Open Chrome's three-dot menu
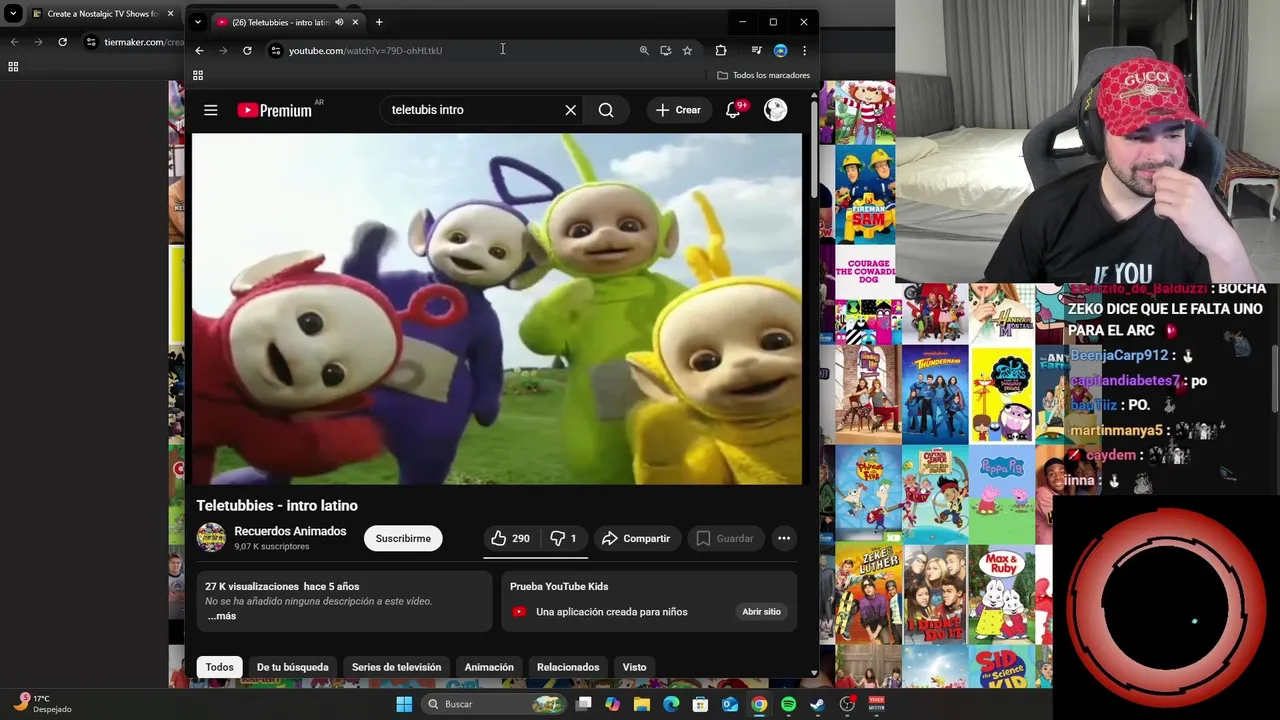The image size is (1280, 720). (804, 50)
